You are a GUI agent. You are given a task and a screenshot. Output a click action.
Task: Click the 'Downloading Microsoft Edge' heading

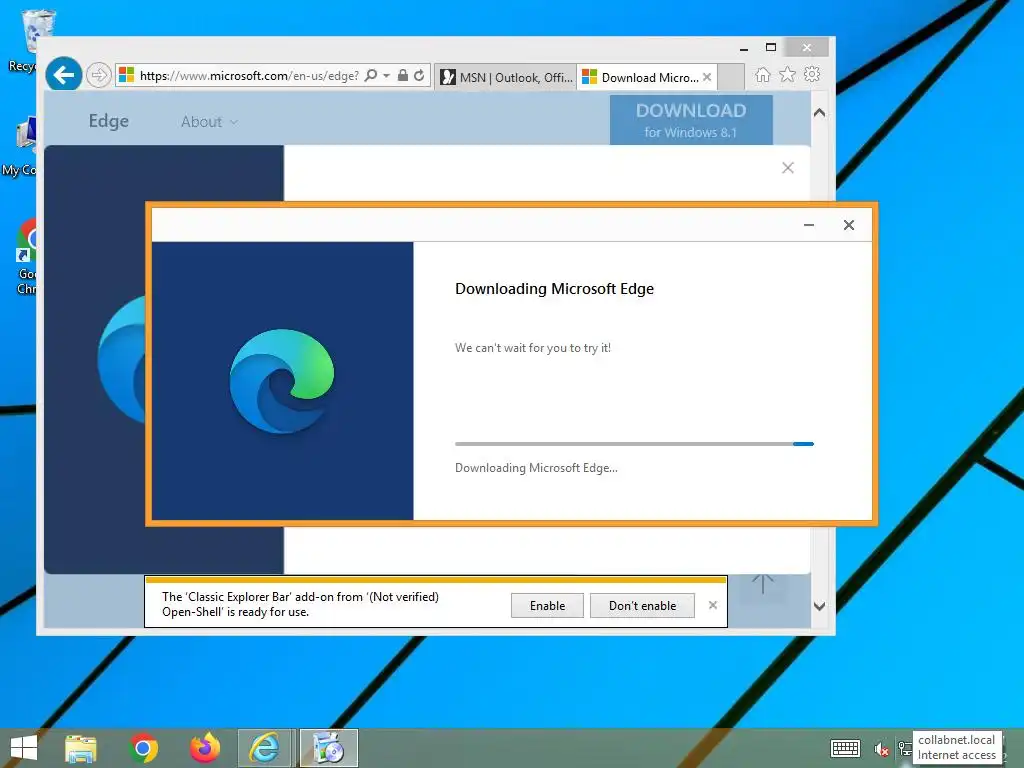point(554,289)
